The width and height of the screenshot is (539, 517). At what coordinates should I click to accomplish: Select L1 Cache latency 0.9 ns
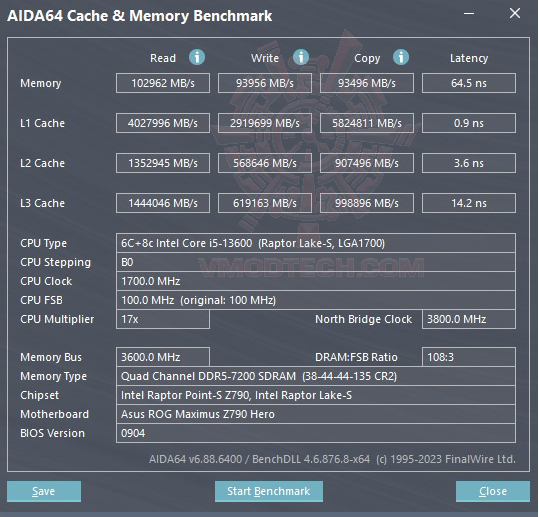point(469,123)
